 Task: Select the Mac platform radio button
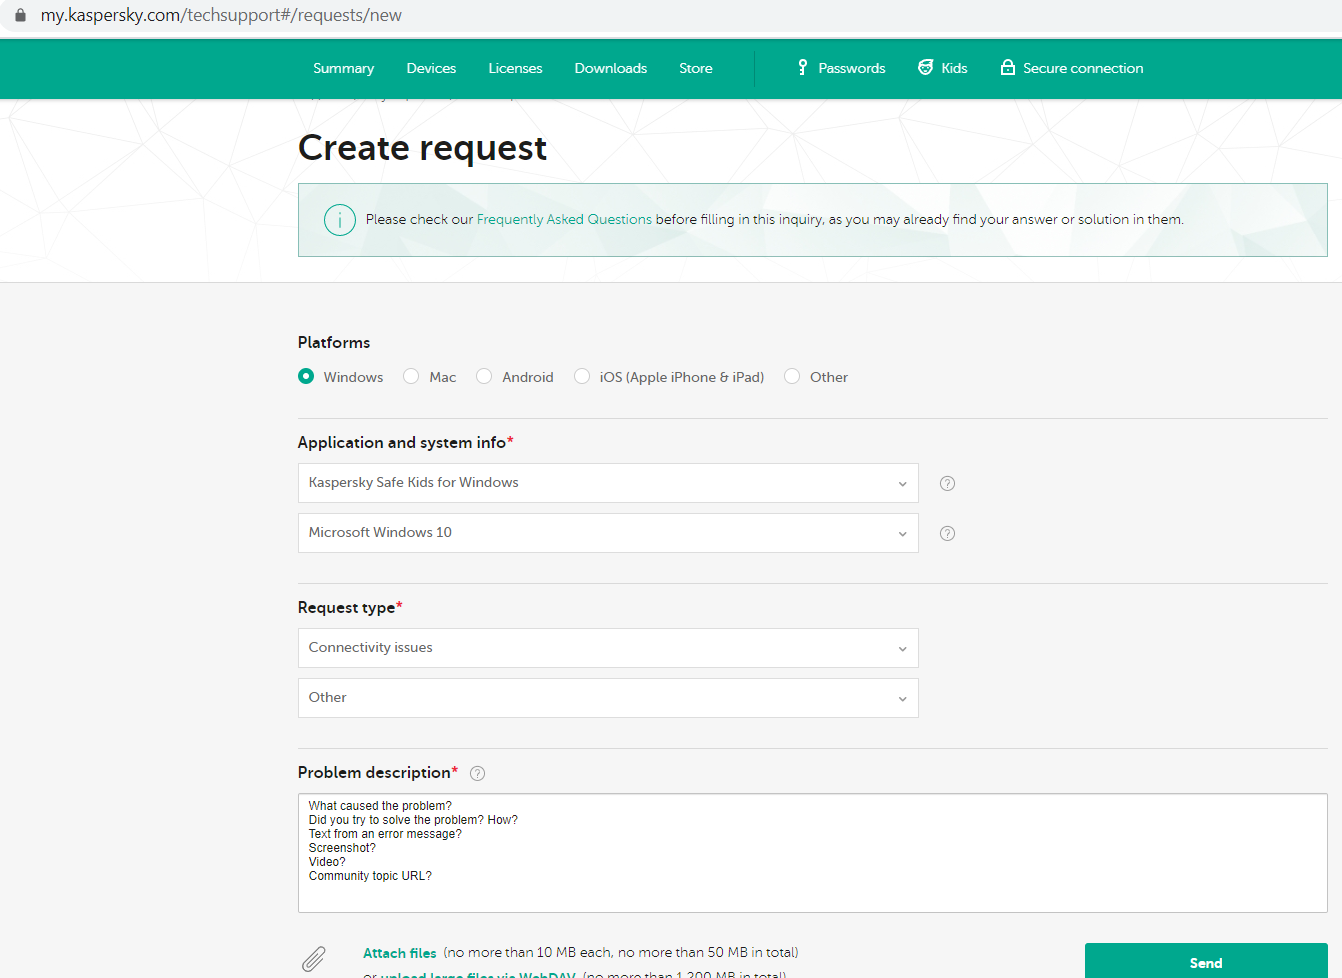tap(411, 376)
